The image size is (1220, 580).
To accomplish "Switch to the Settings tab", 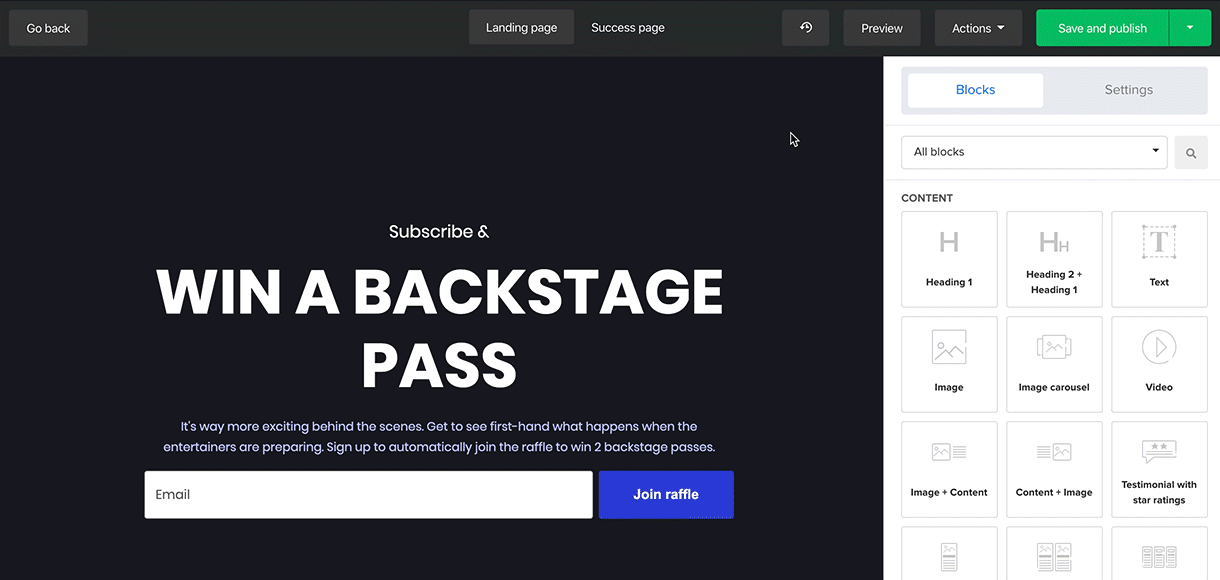I will pos(1128,90).
